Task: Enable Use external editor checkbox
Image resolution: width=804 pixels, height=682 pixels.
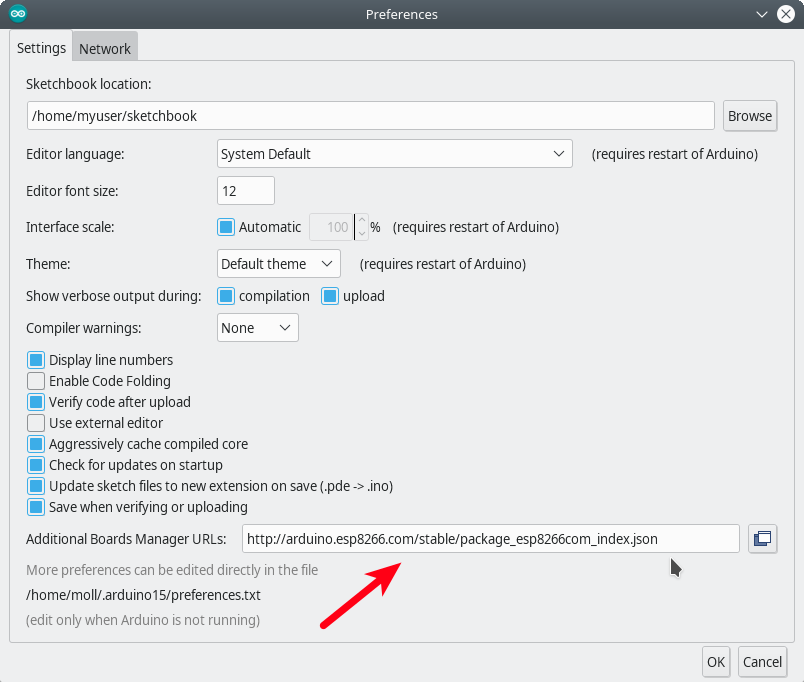Action: [36, 423]
